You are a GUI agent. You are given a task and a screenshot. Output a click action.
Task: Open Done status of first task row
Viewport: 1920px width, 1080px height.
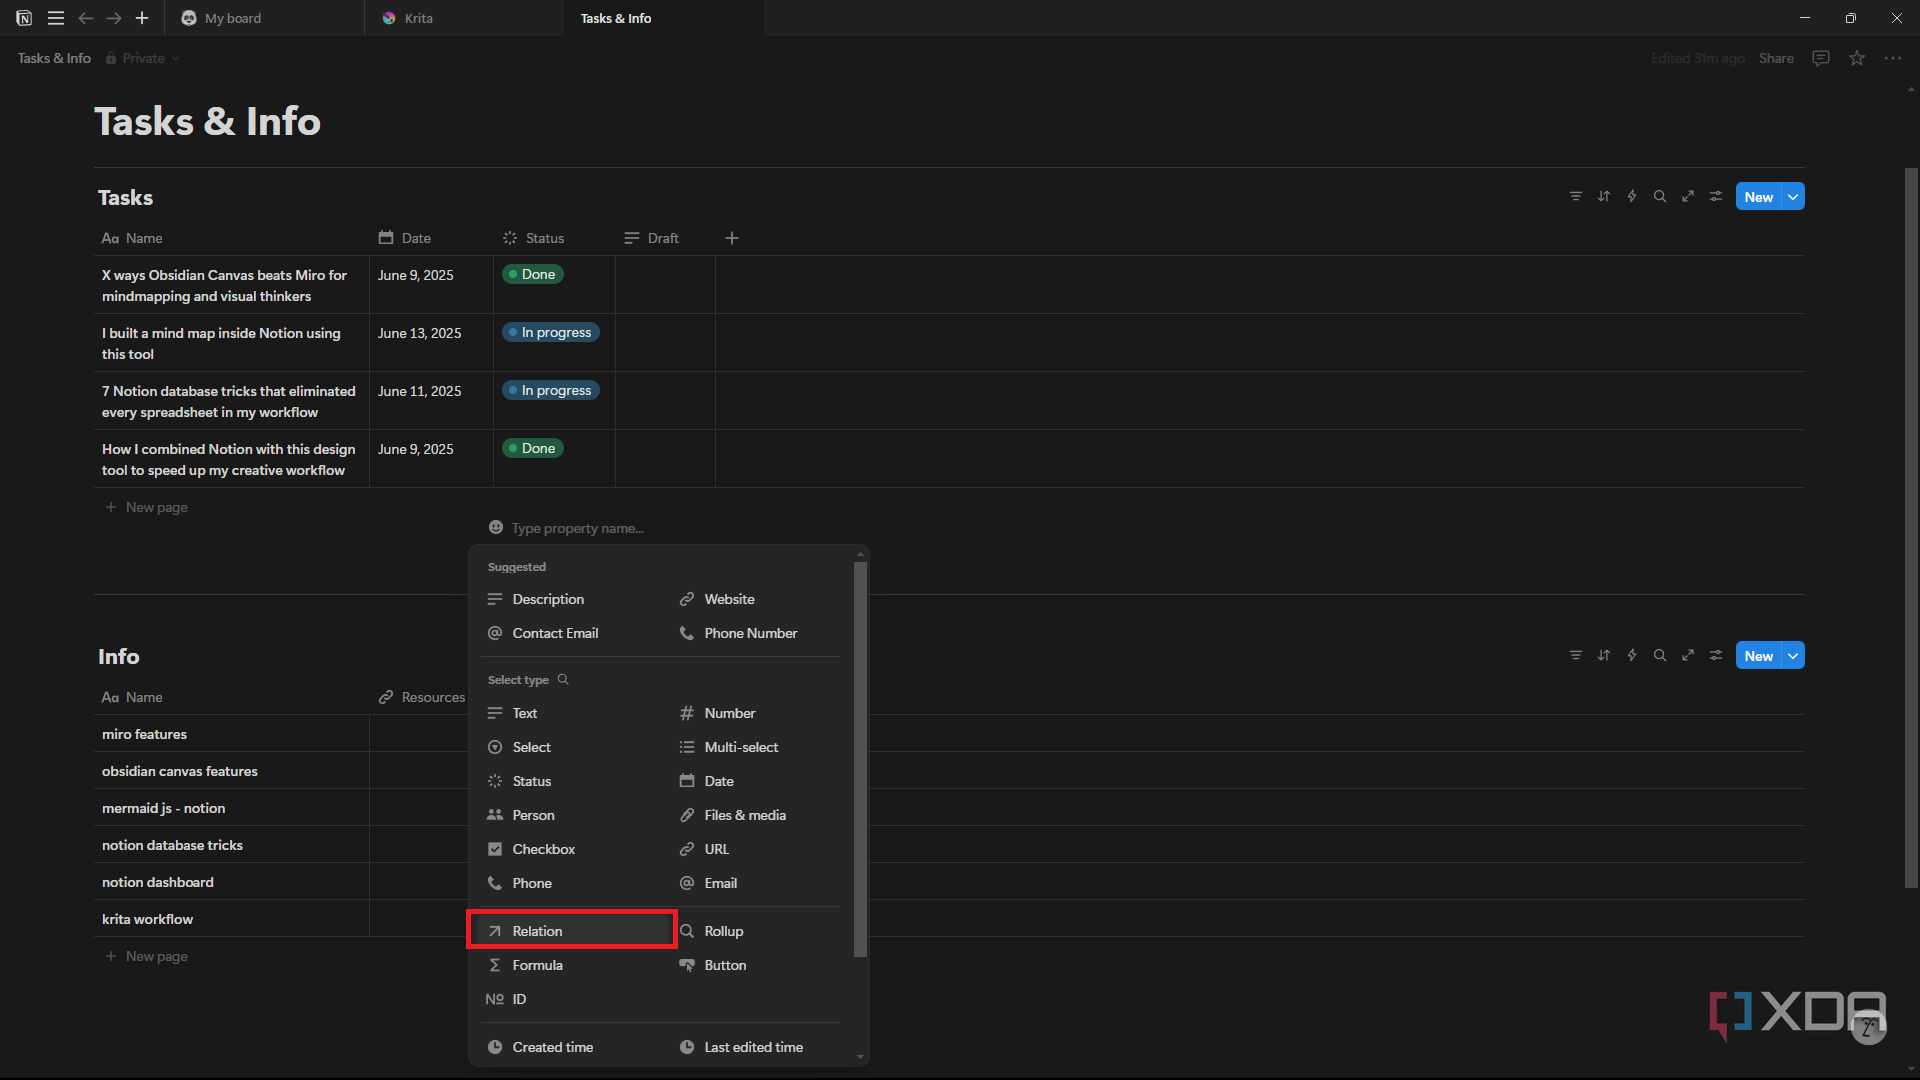click(533, 274)
